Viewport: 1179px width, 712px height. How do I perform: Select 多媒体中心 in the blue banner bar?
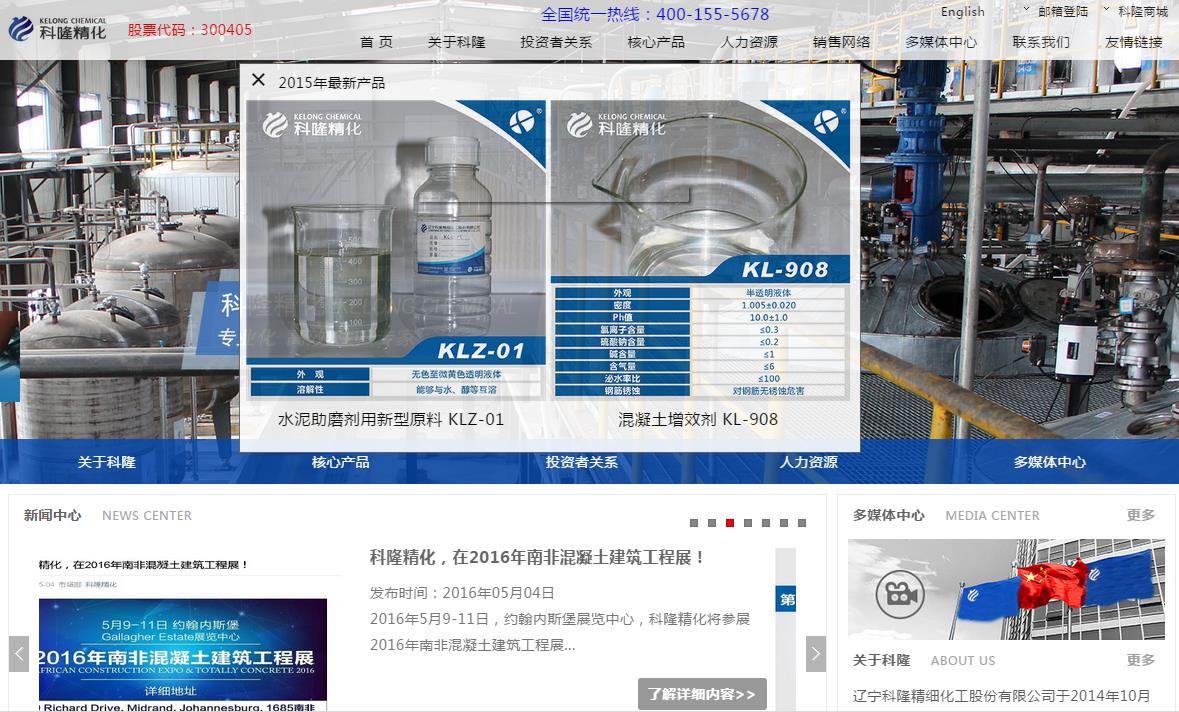coord(1050,462)
